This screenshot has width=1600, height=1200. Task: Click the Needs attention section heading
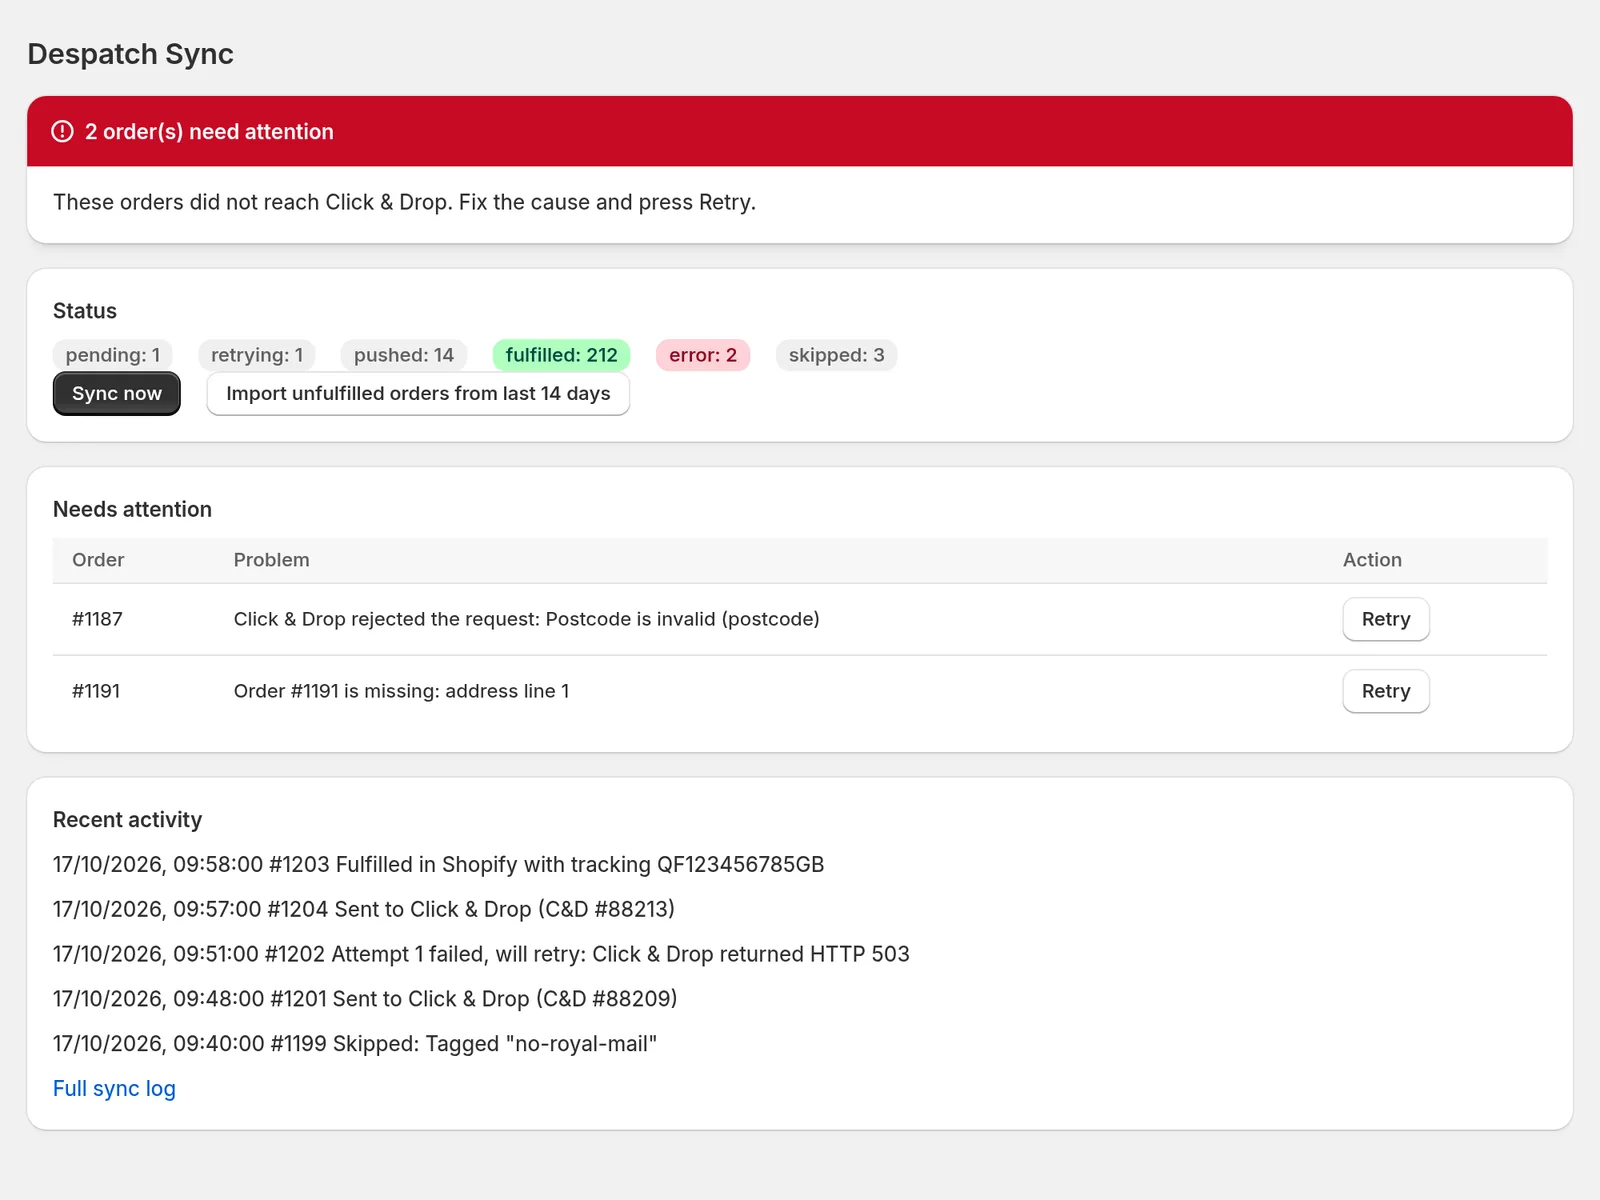click(x=132, y=510)
